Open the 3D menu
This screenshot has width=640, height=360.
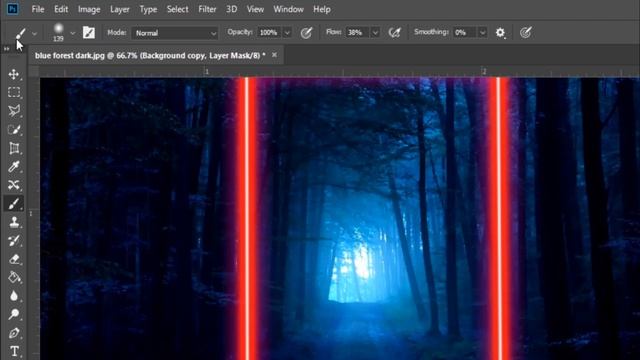point(231,9)
